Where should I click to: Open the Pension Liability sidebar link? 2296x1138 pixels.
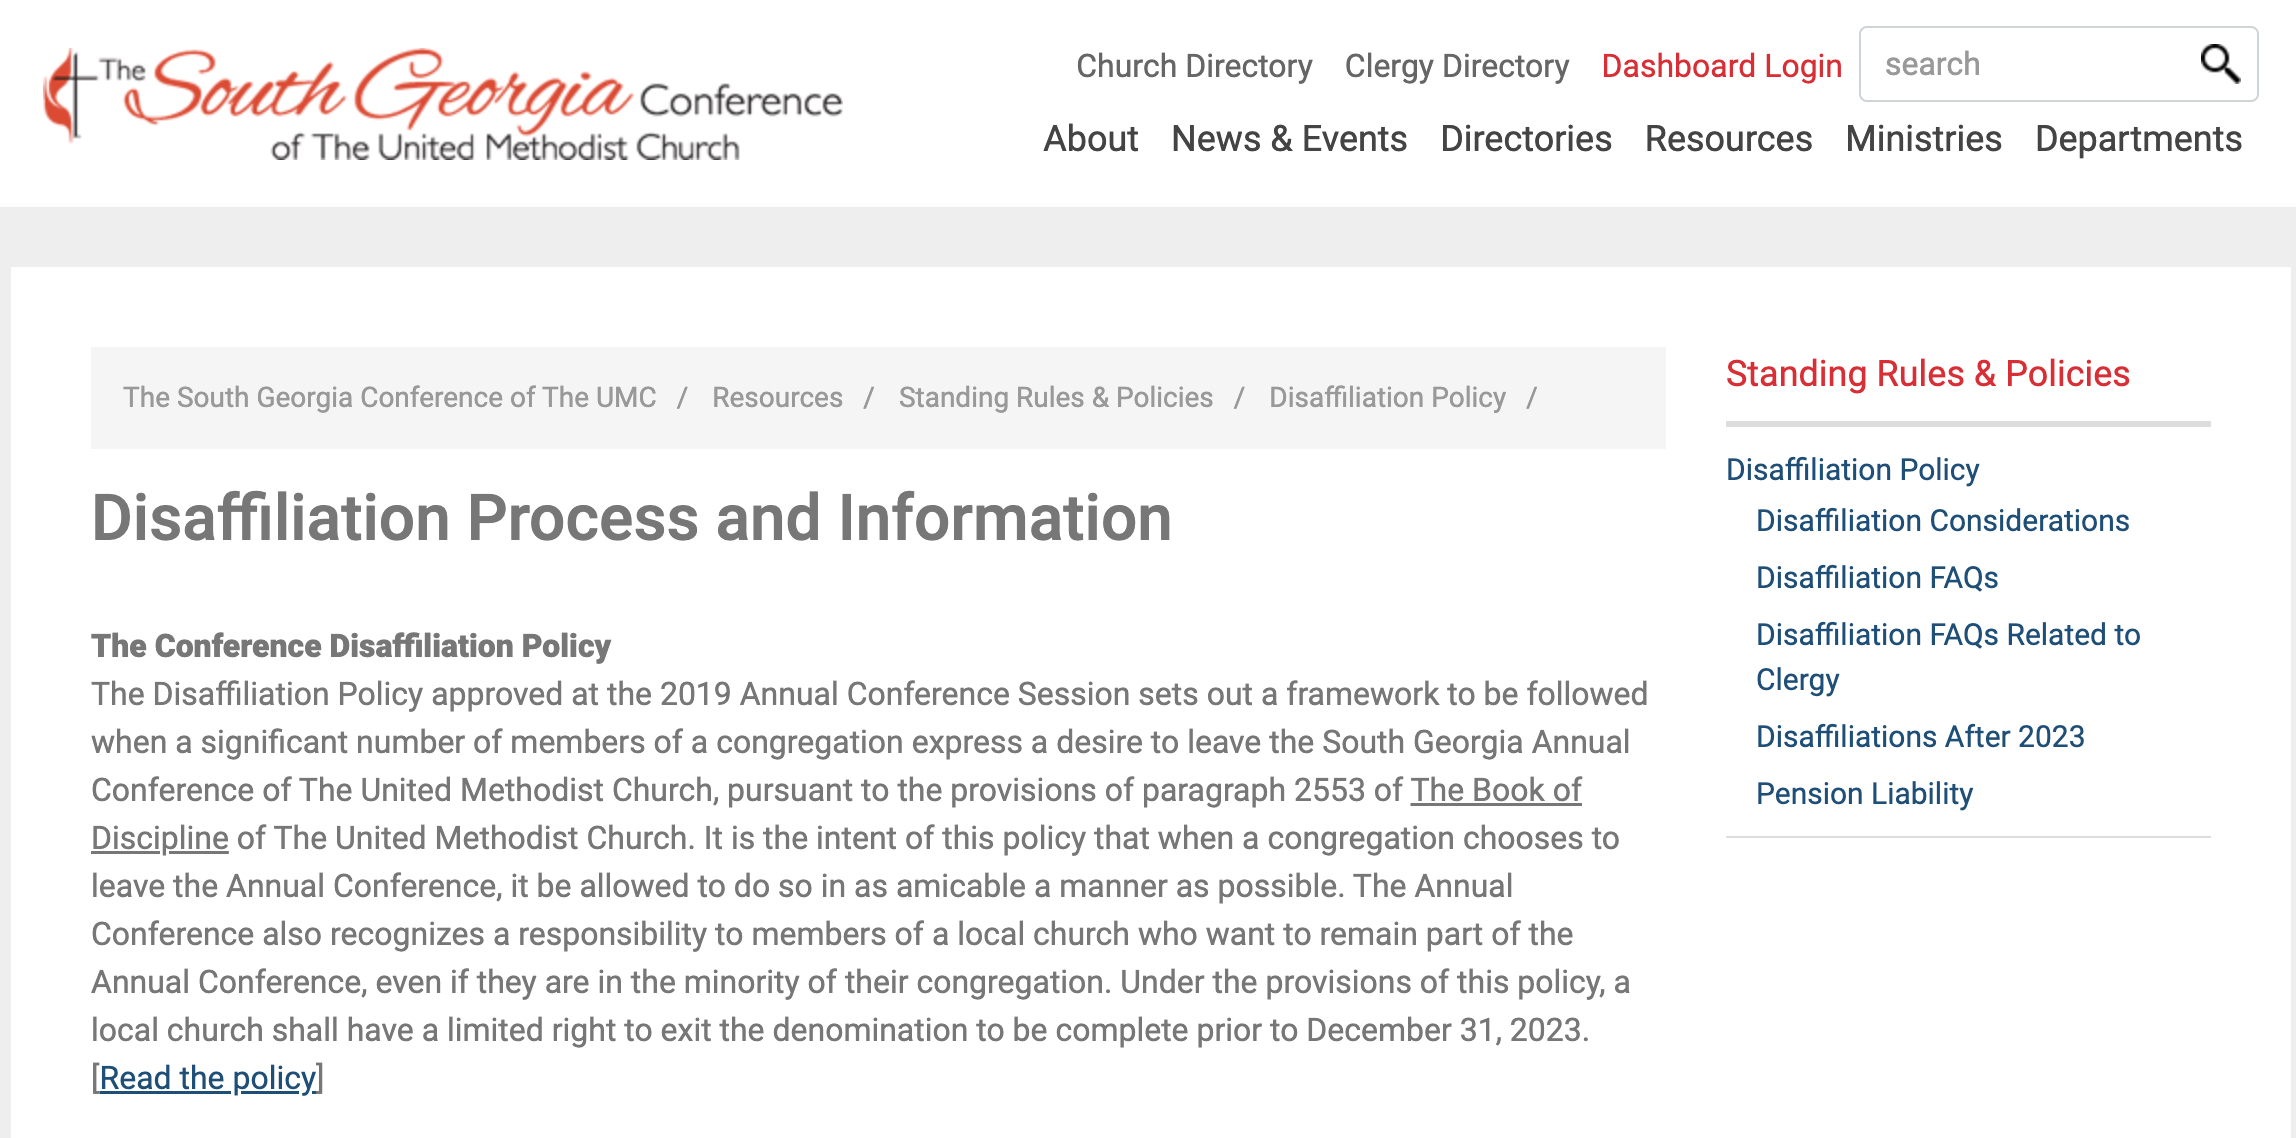1864,794
